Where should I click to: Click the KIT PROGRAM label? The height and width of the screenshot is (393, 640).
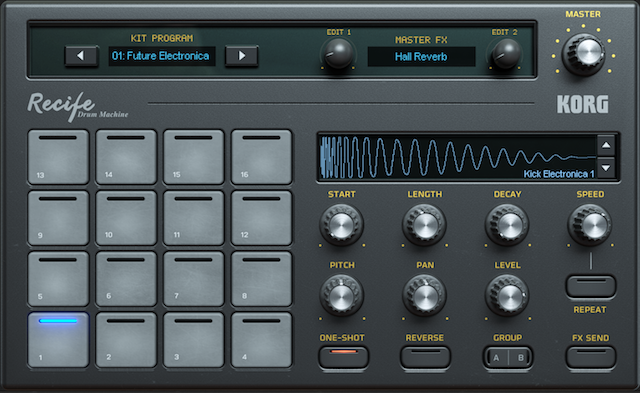(162, 38)
